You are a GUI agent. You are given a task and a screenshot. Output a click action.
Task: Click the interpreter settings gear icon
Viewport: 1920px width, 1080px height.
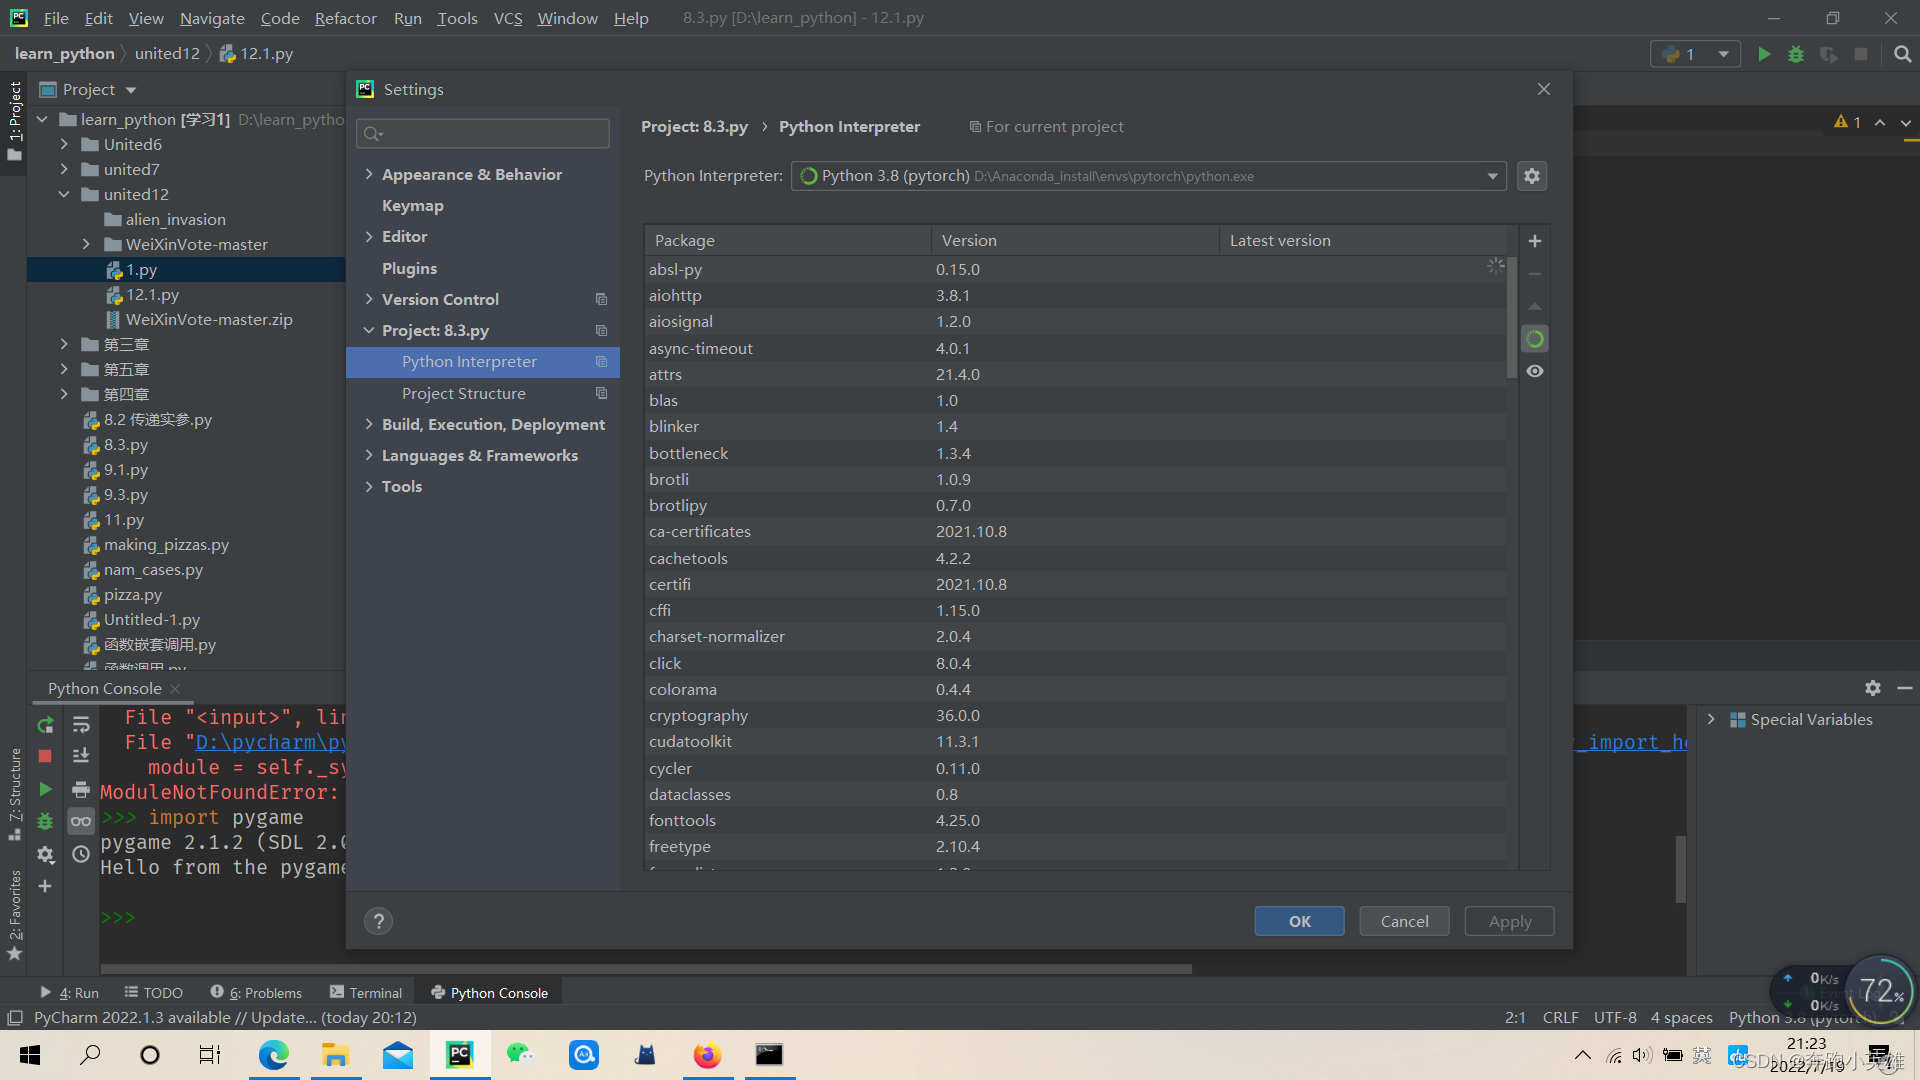[x=1532, y=176]
